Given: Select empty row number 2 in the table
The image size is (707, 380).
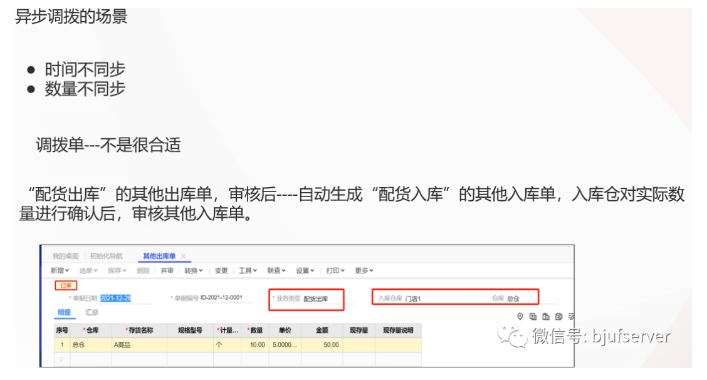Looking at the screenshot, I should coord(62,359).
